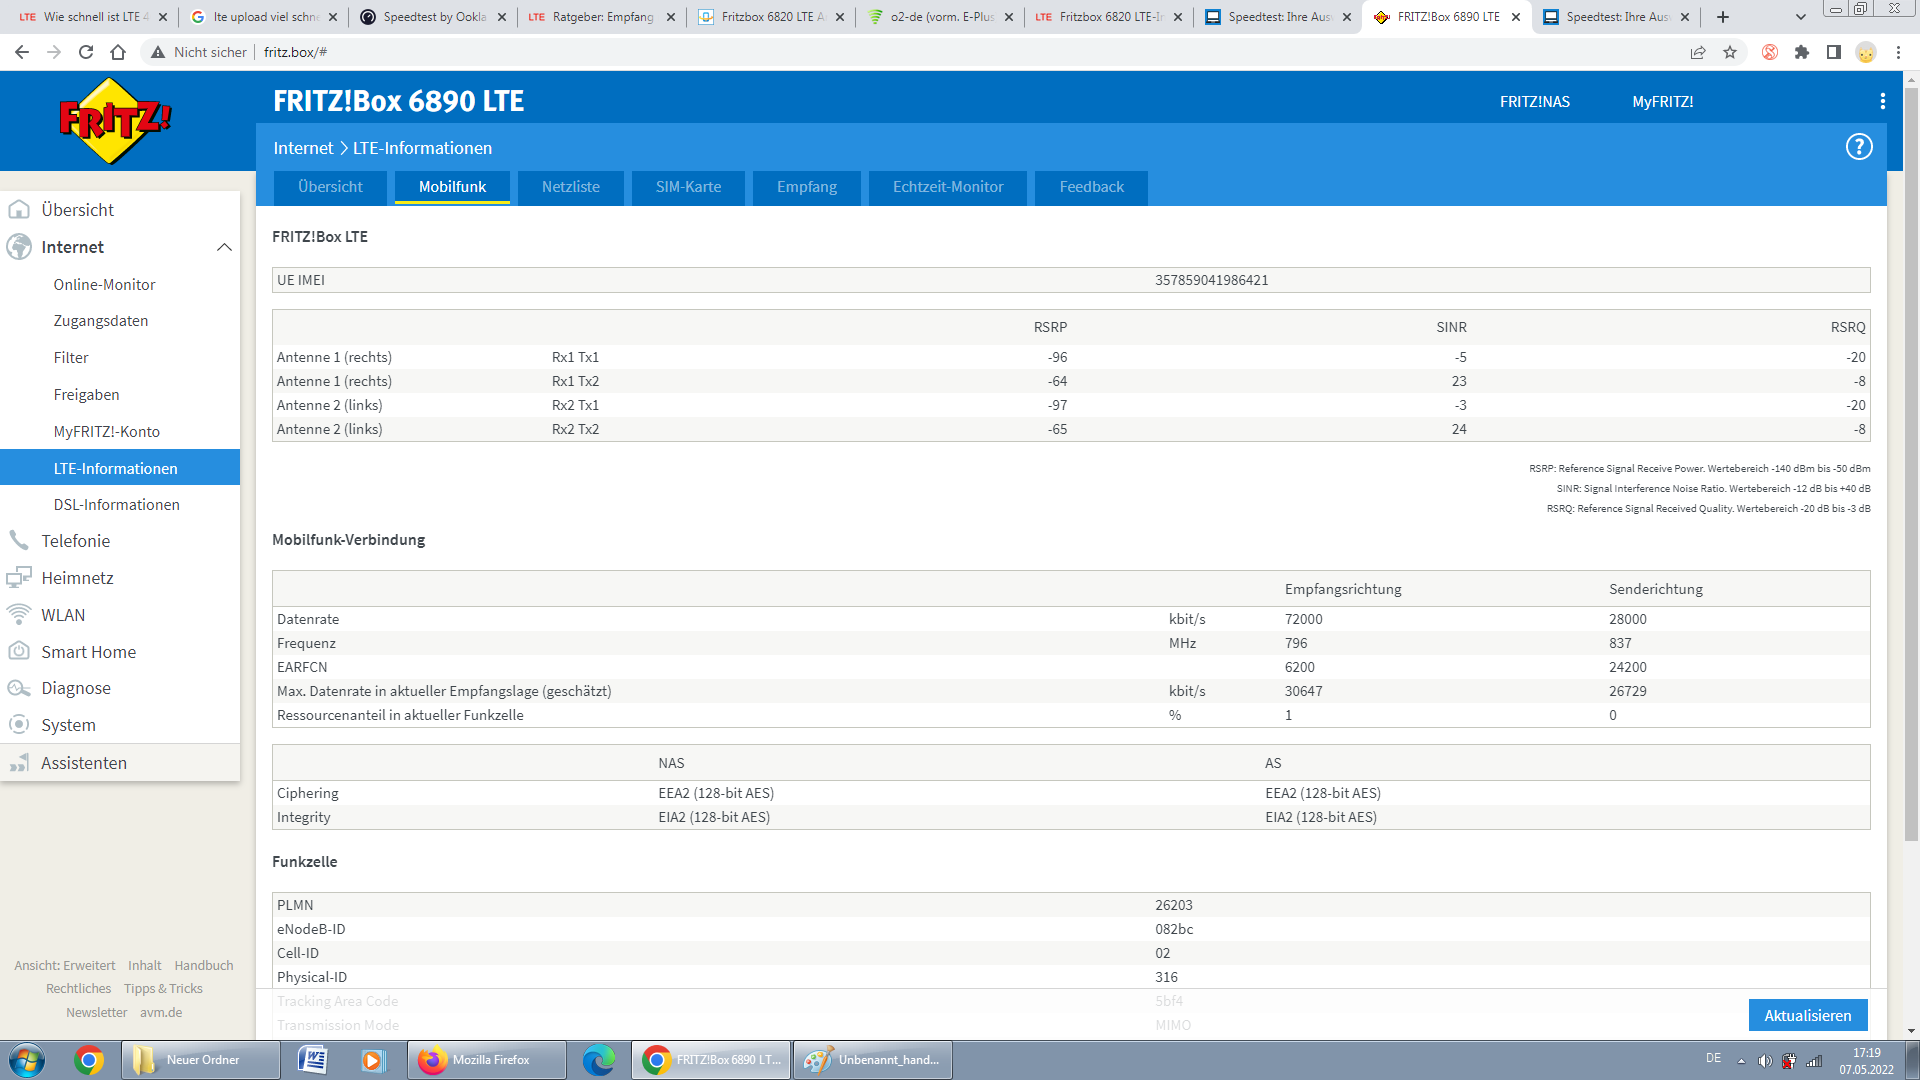1920x1080 pixels.
Task: Click the browser back arrow
Action: (22, 52)
